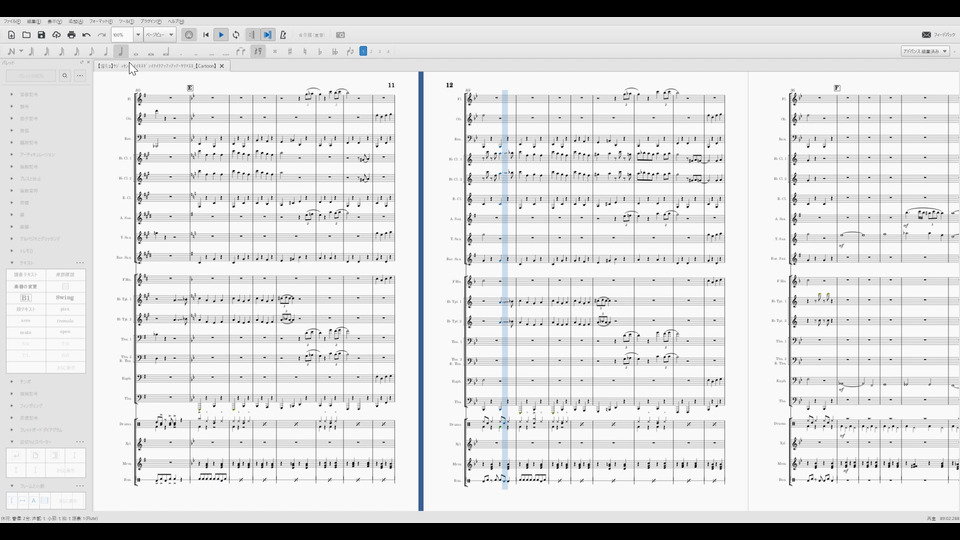Start playback with the Play button
Image resolution: width=960 pixels, height=540 pixels.
(221, 35)
